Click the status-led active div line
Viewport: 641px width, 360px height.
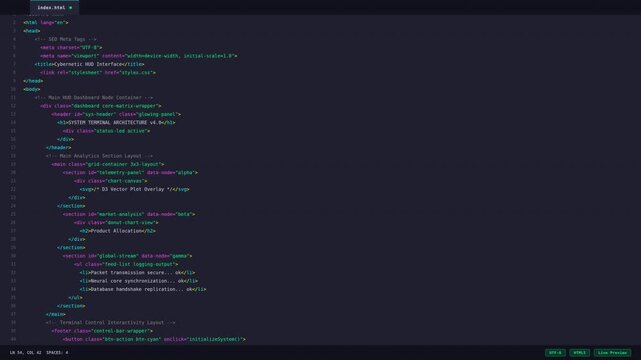point(106,131)
